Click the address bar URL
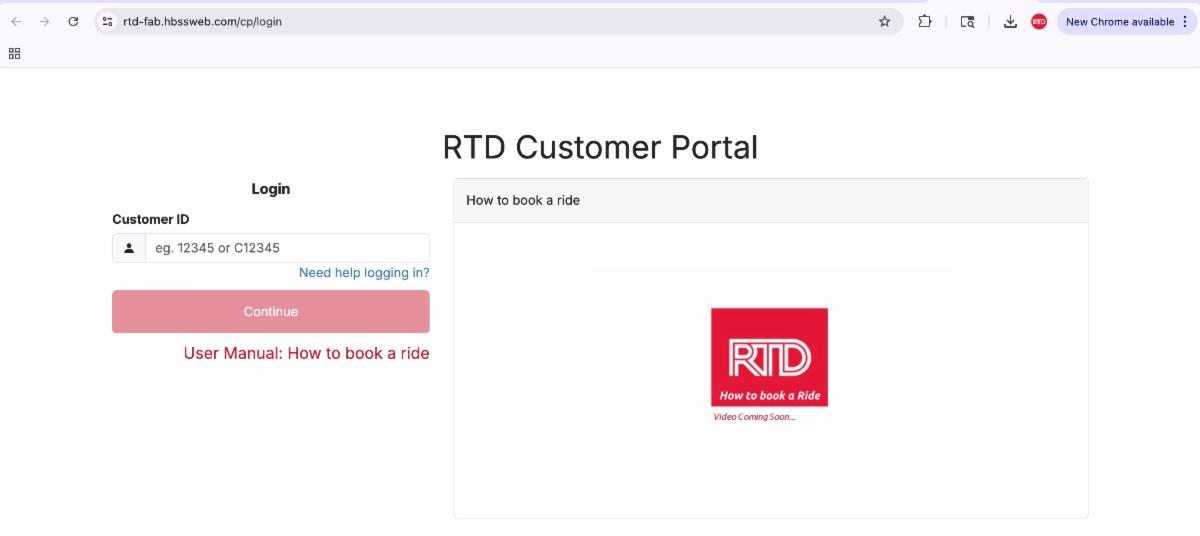Image resolution: width=1200 pixels, height=536 pixels. (x=202, y=21)
